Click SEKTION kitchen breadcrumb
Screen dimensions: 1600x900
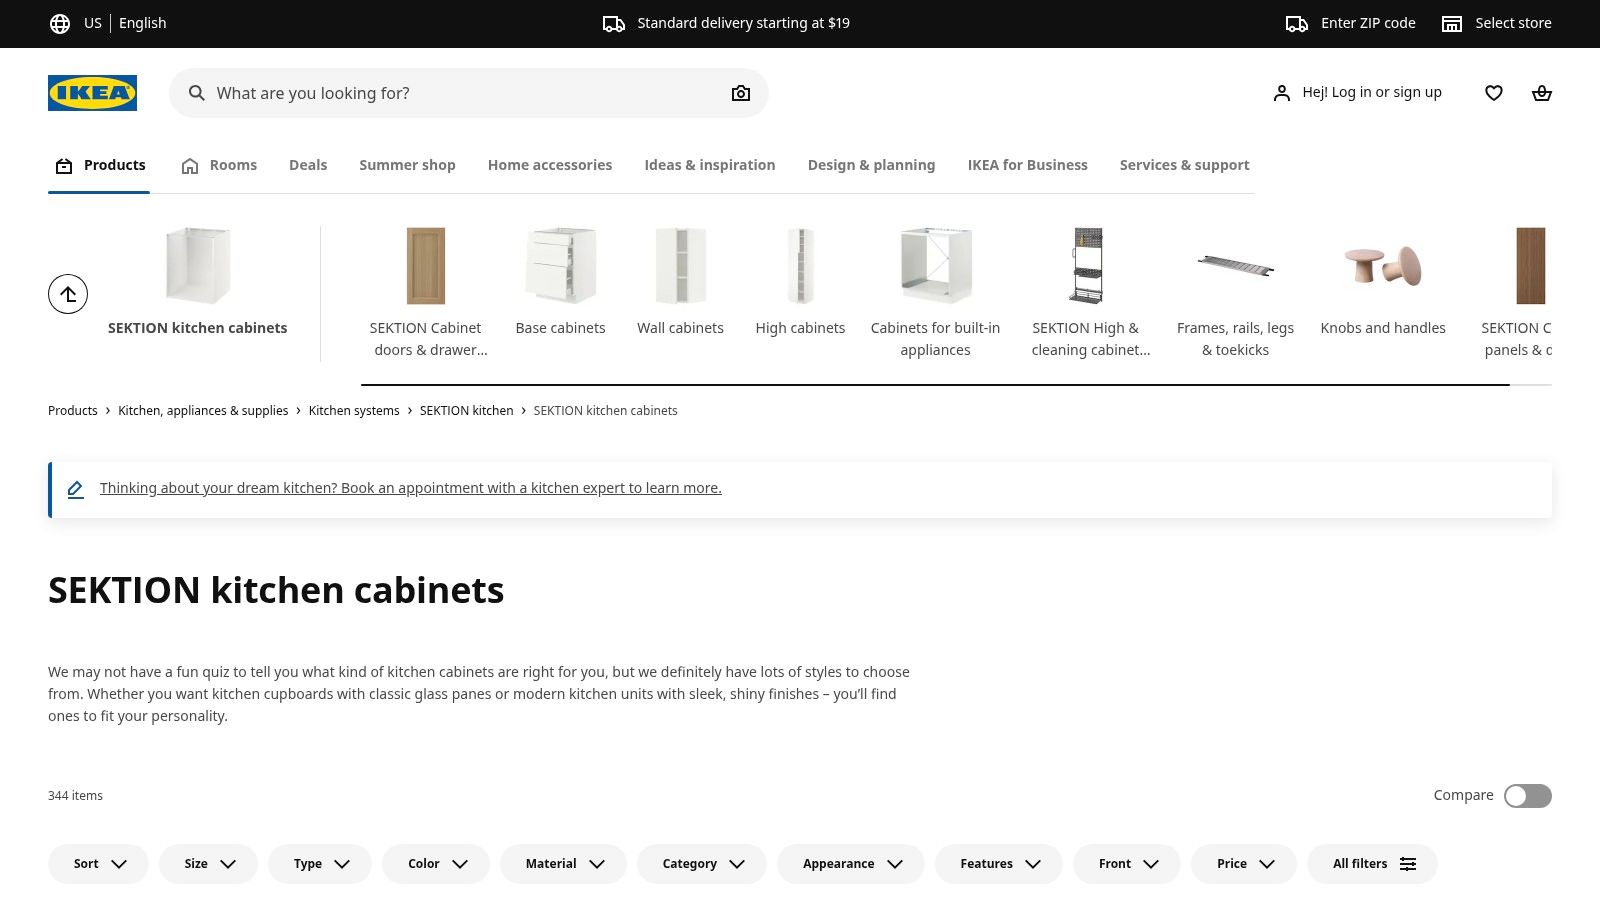tap(466, 411)
